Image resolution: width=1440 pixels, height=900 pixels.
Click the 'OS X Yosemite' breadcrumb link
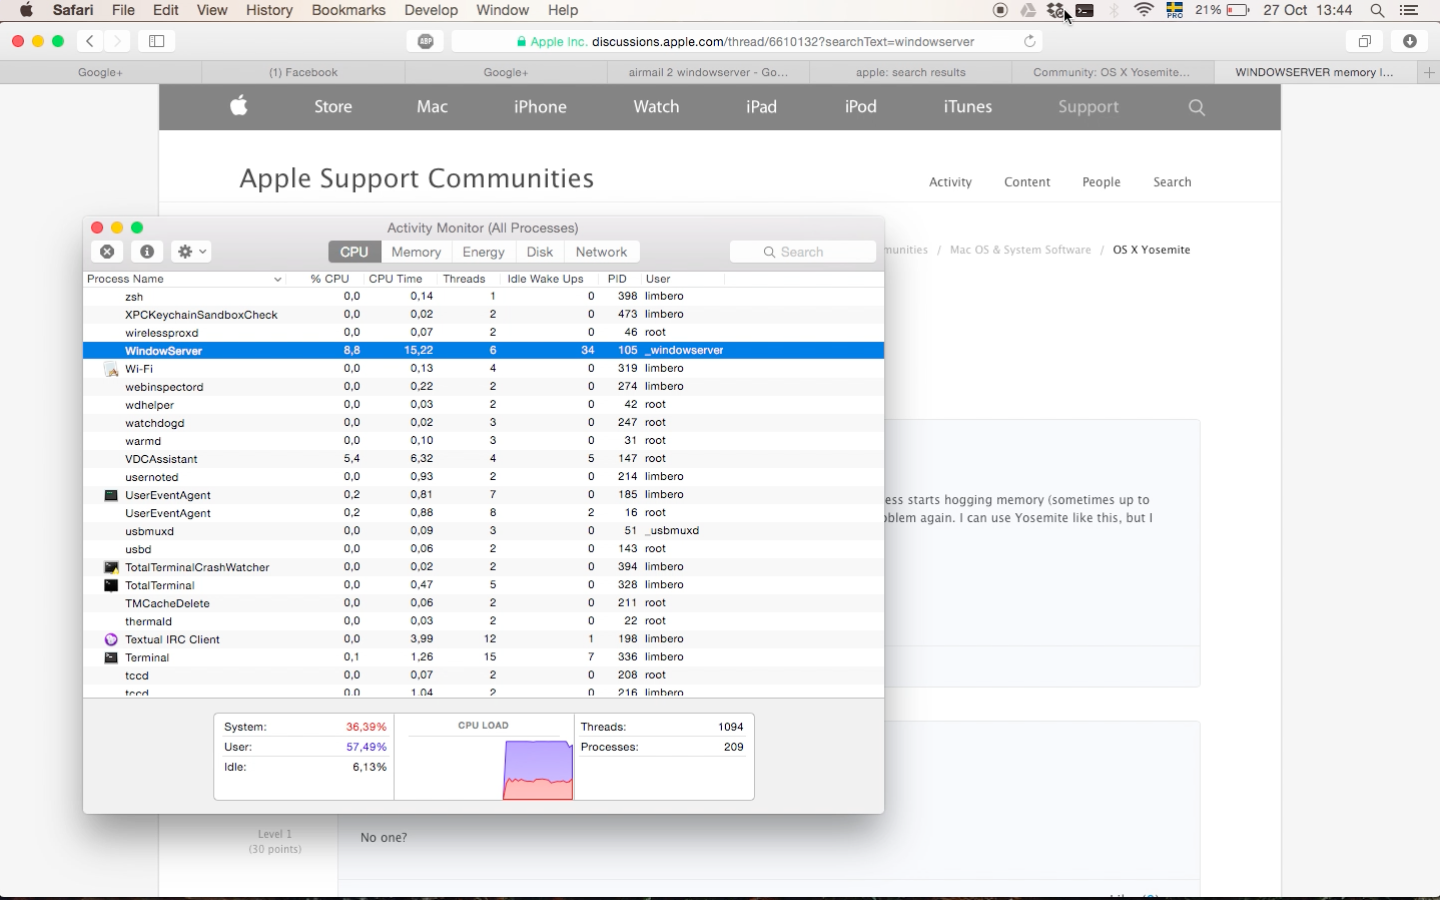tap(1151, 250)
